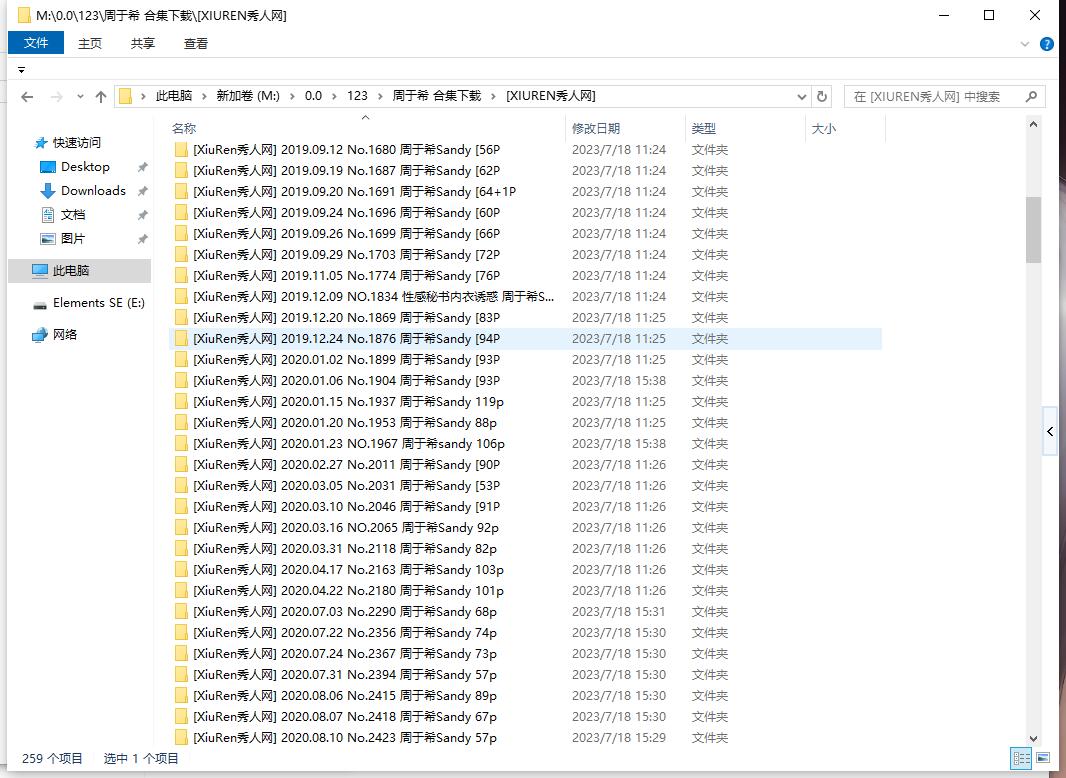Click folder icon of No.1899 row
This screenshot has height=778, width=1066.
pyautogui.click(x=182, y=360)
